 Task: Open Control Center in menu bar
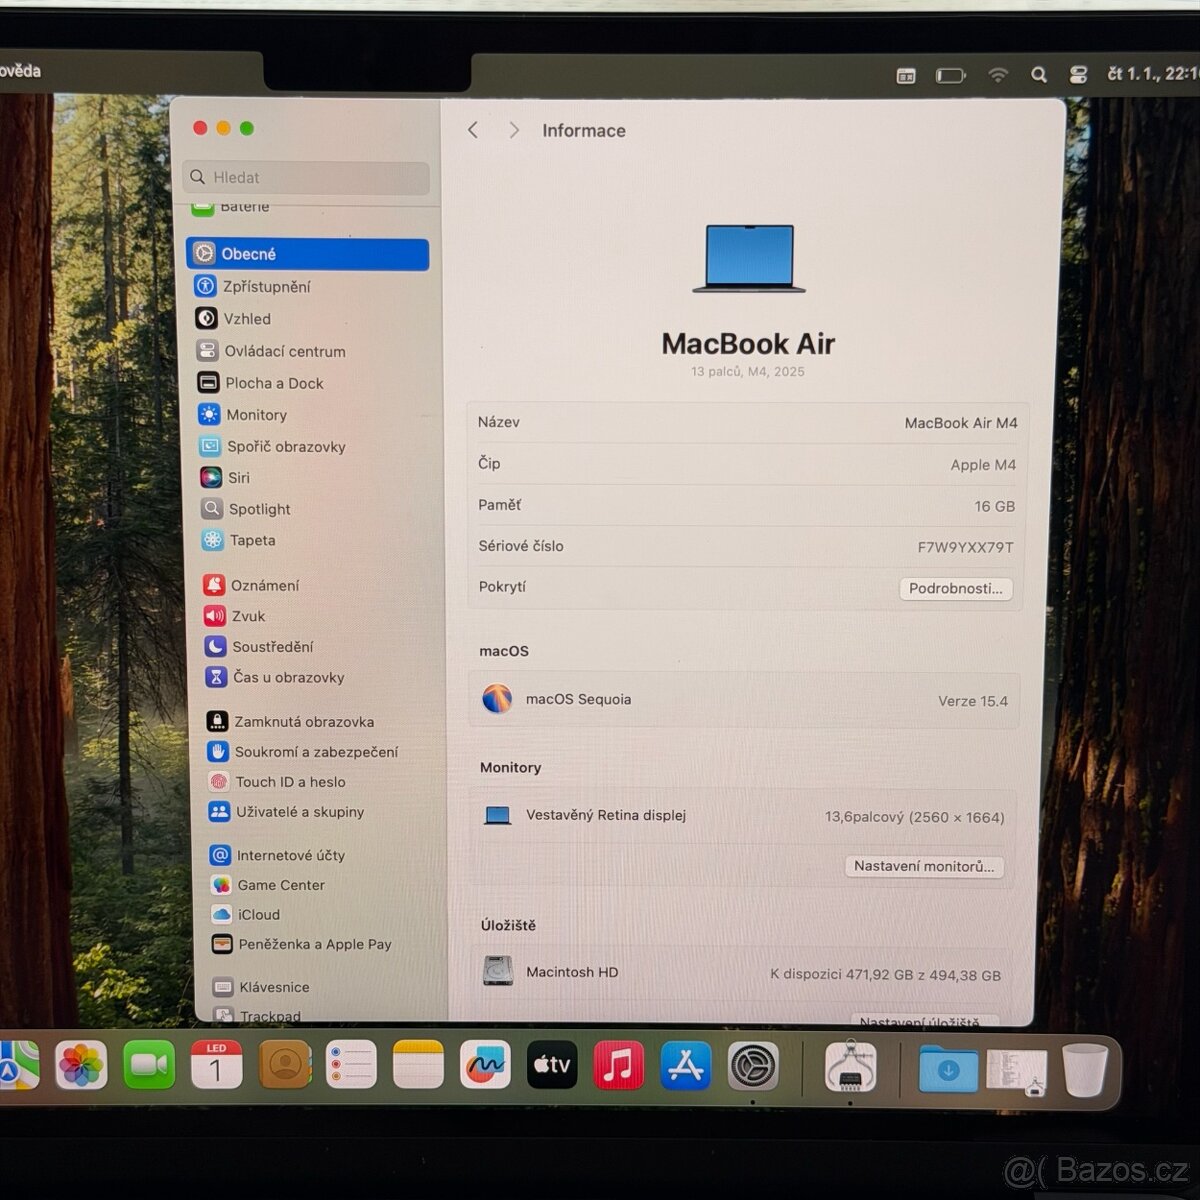point(1078,75)
